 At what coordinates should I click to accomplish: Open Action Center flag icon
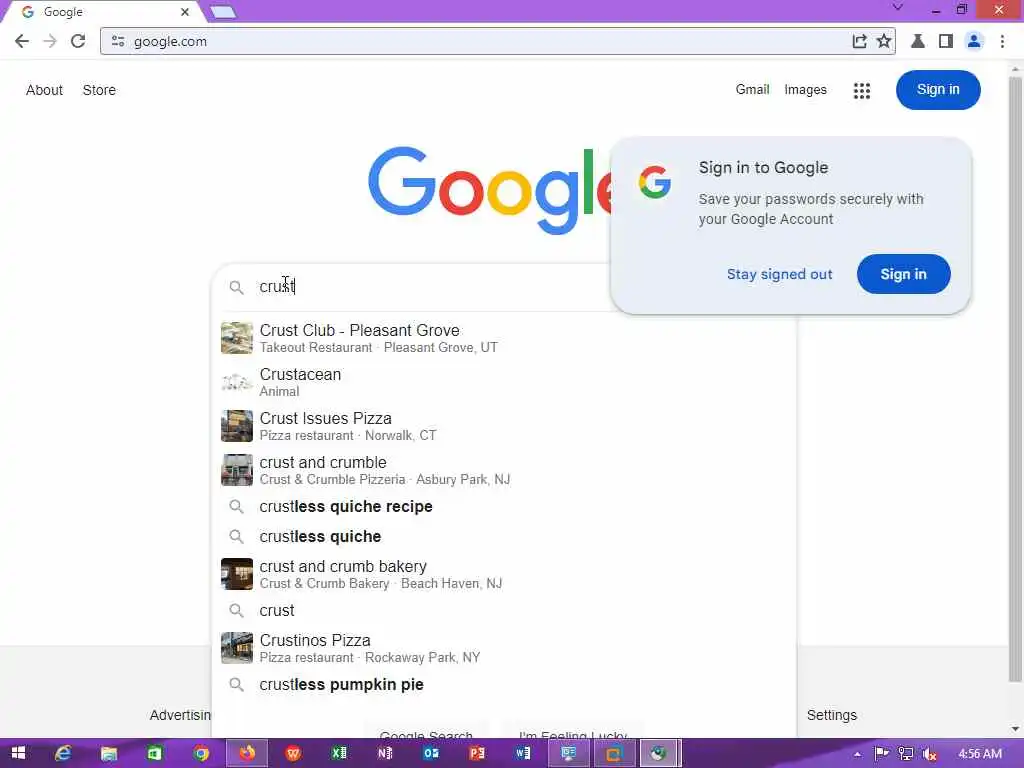[881, 754]
